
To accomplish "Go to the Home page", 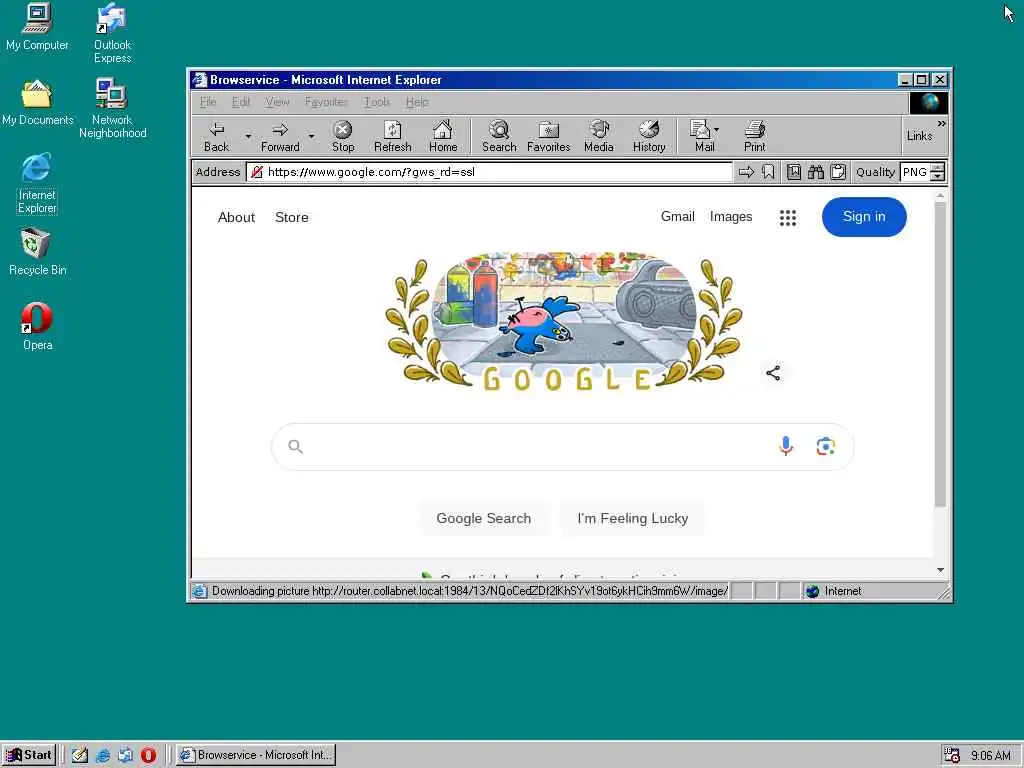I will click(443, 136).
